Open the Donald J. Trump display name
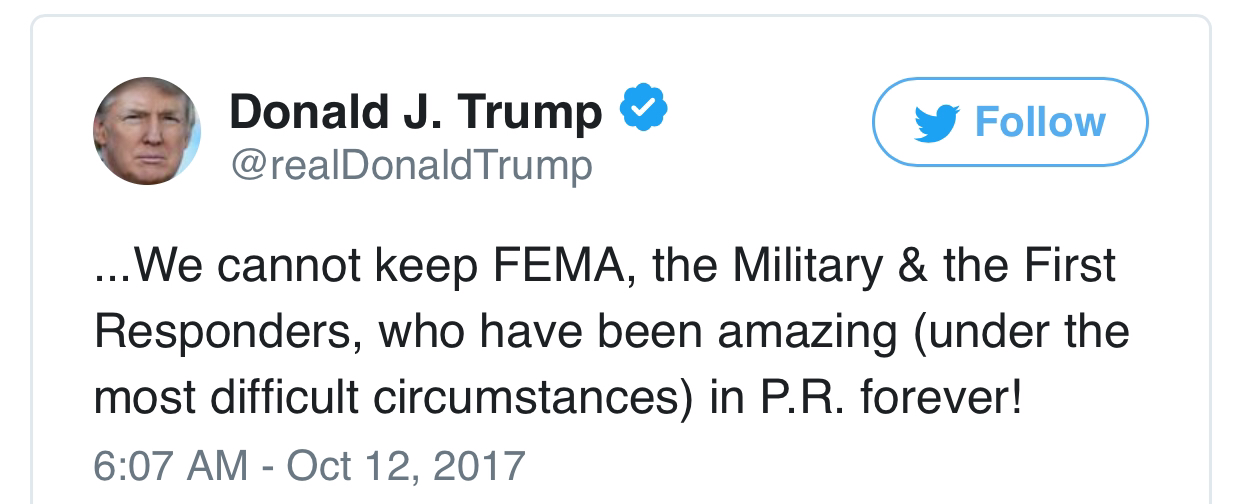The image size is (1242, 504). (415, 113)
